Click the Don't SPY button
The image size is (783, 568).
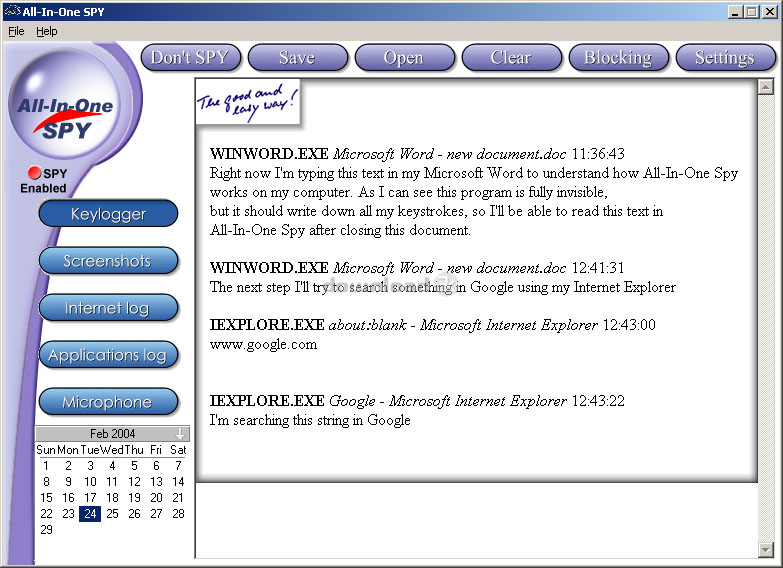coord(190,57)
